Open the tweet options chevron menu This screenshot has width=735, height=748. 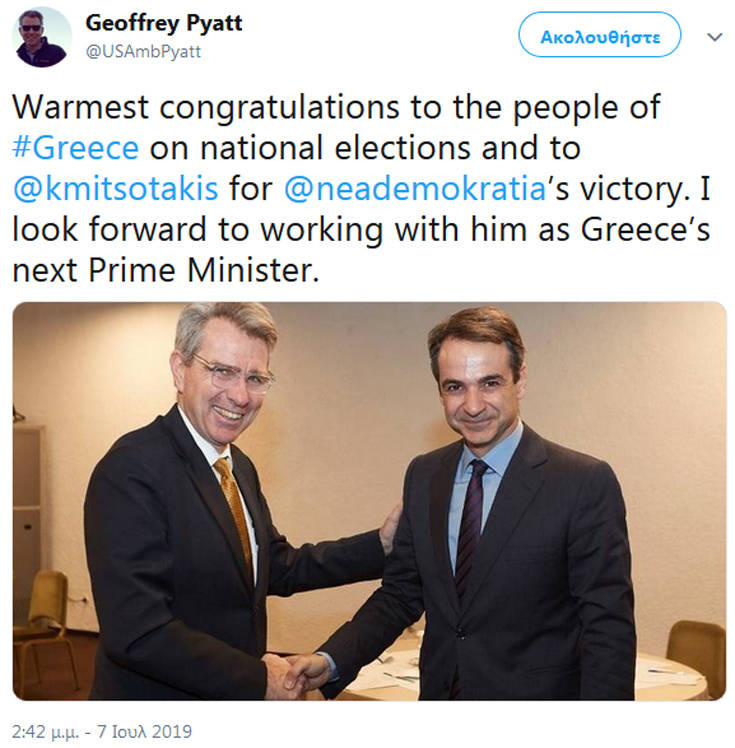pos(714,37)
